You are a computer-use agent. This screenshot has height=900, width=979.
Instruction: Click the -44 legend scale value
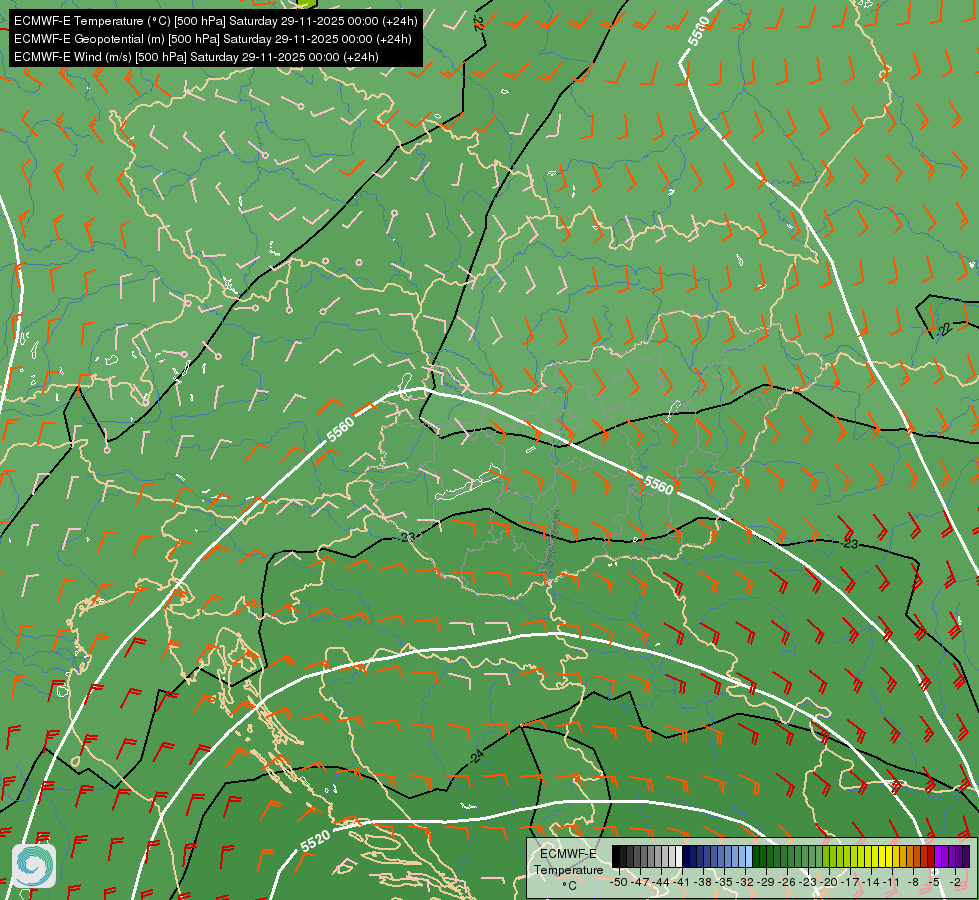click(661, 882)
